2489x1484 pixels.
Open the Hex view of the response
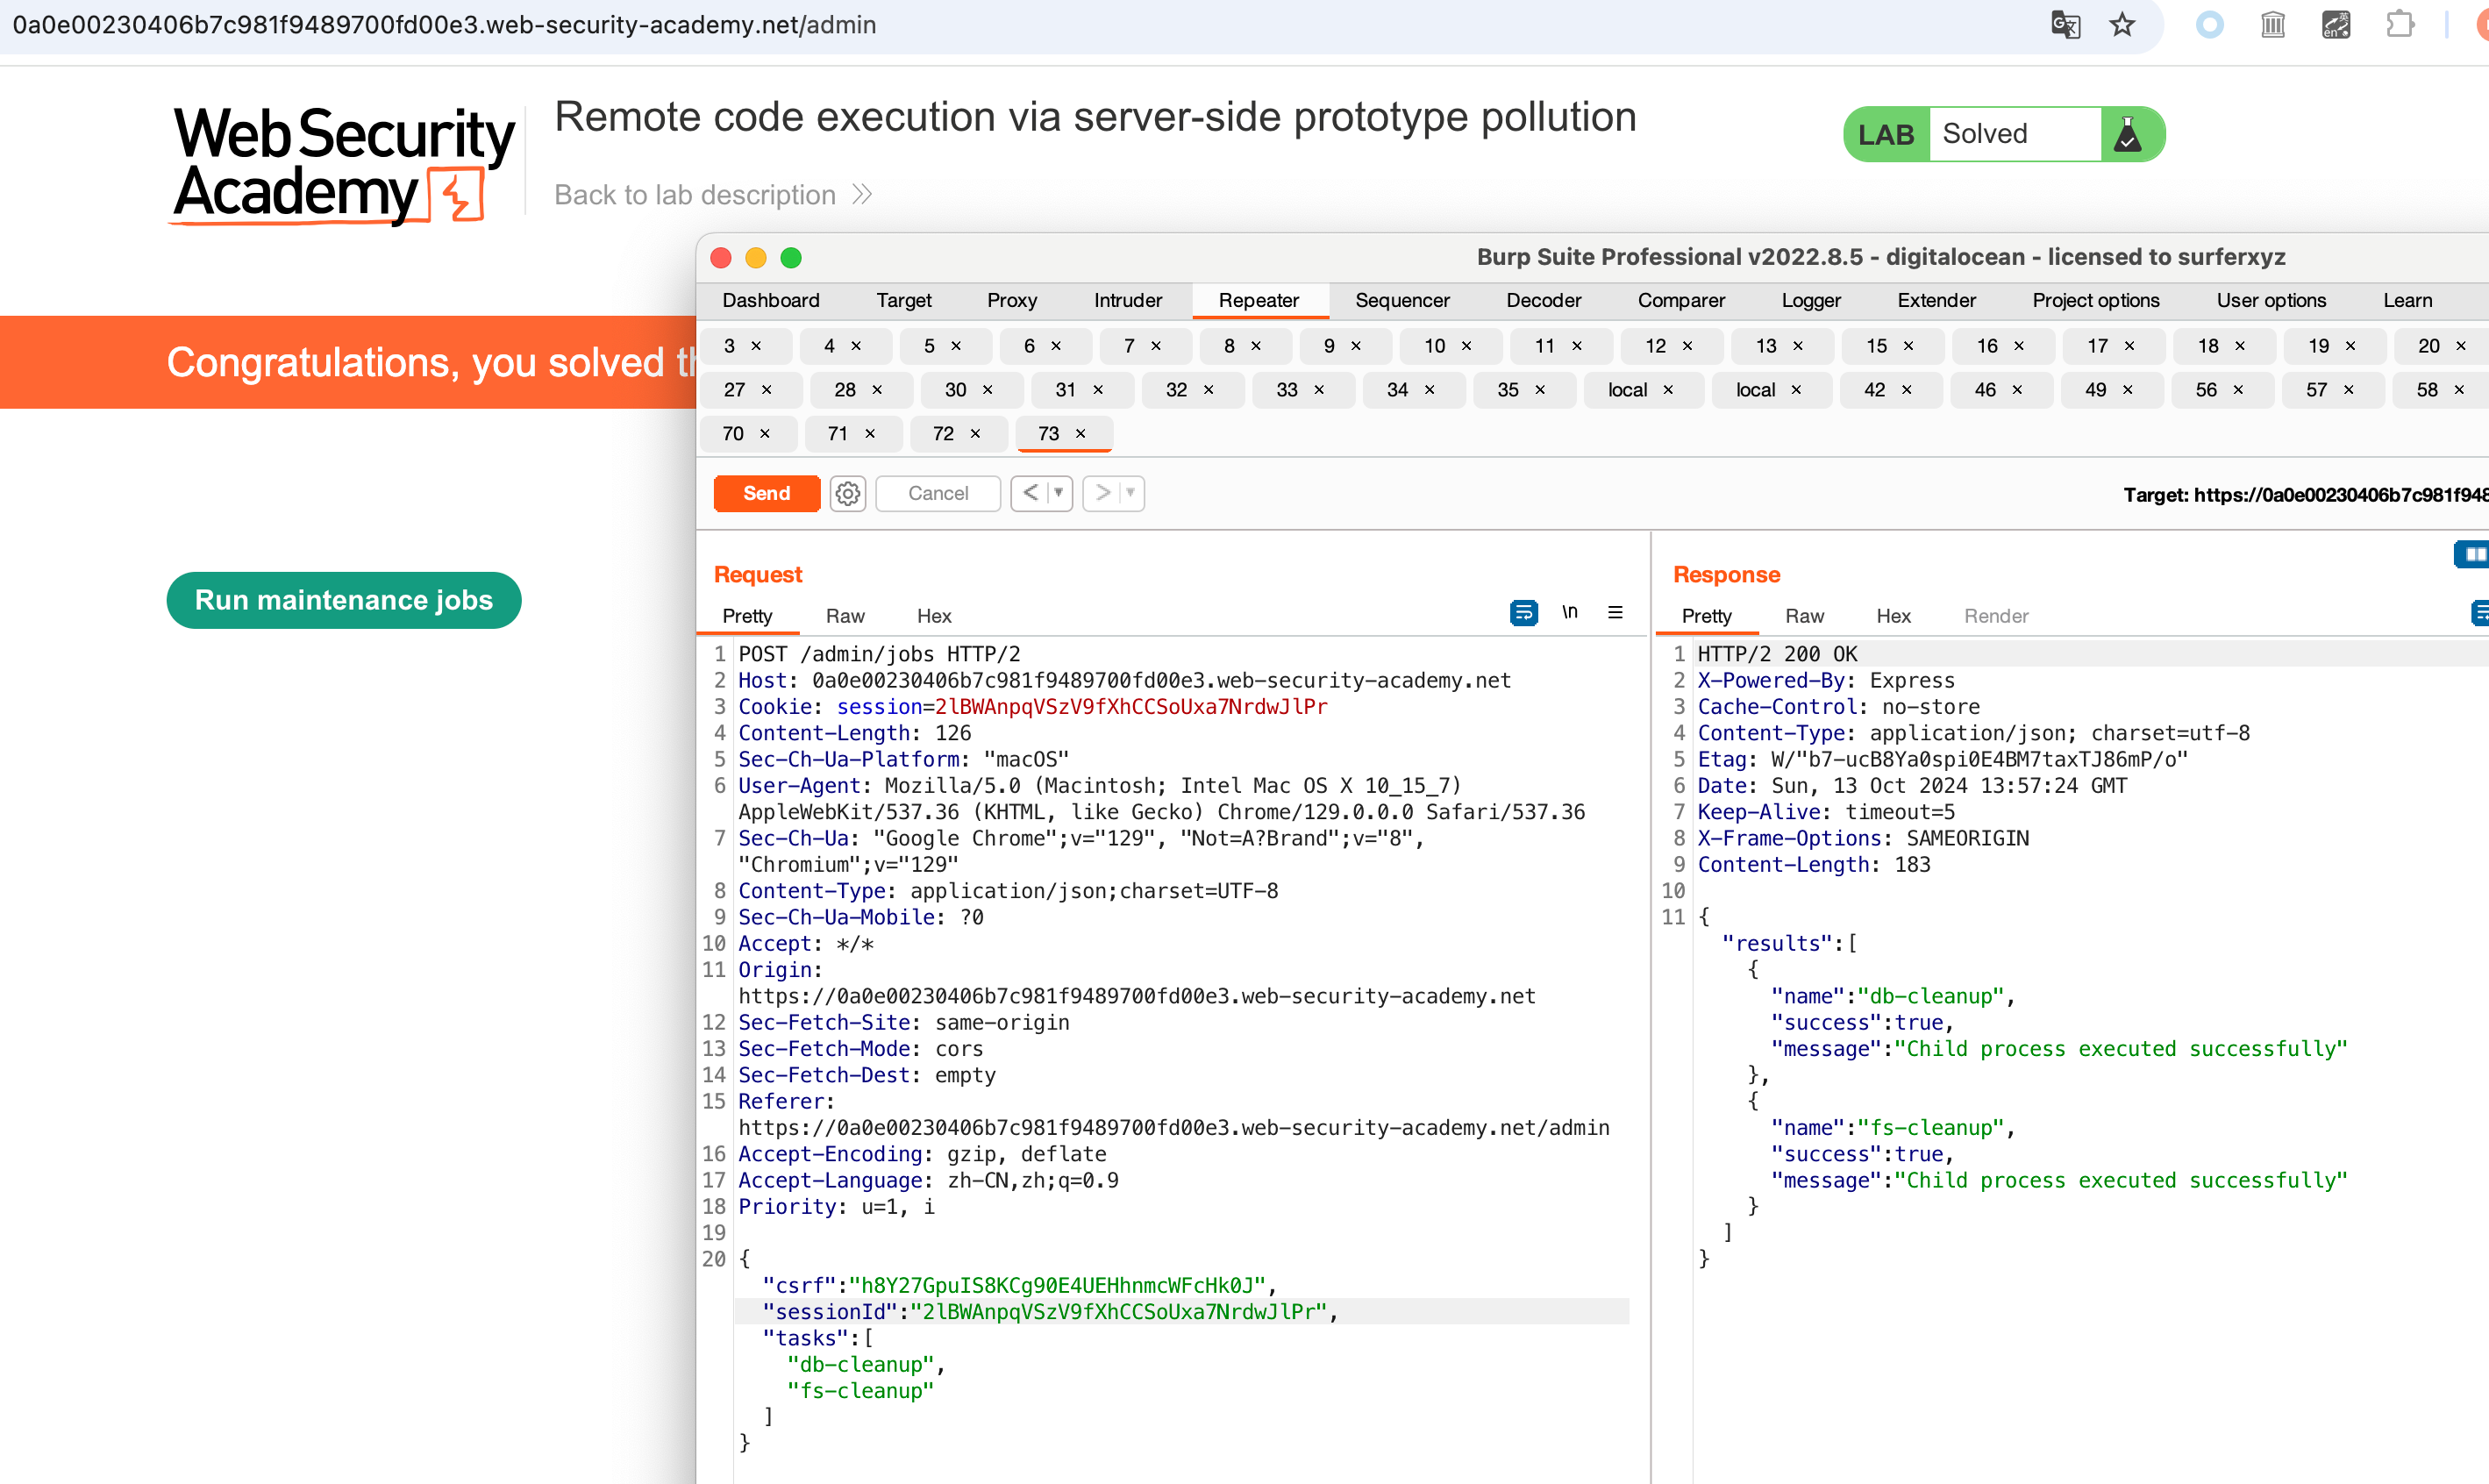click(x=1892, y=616)
